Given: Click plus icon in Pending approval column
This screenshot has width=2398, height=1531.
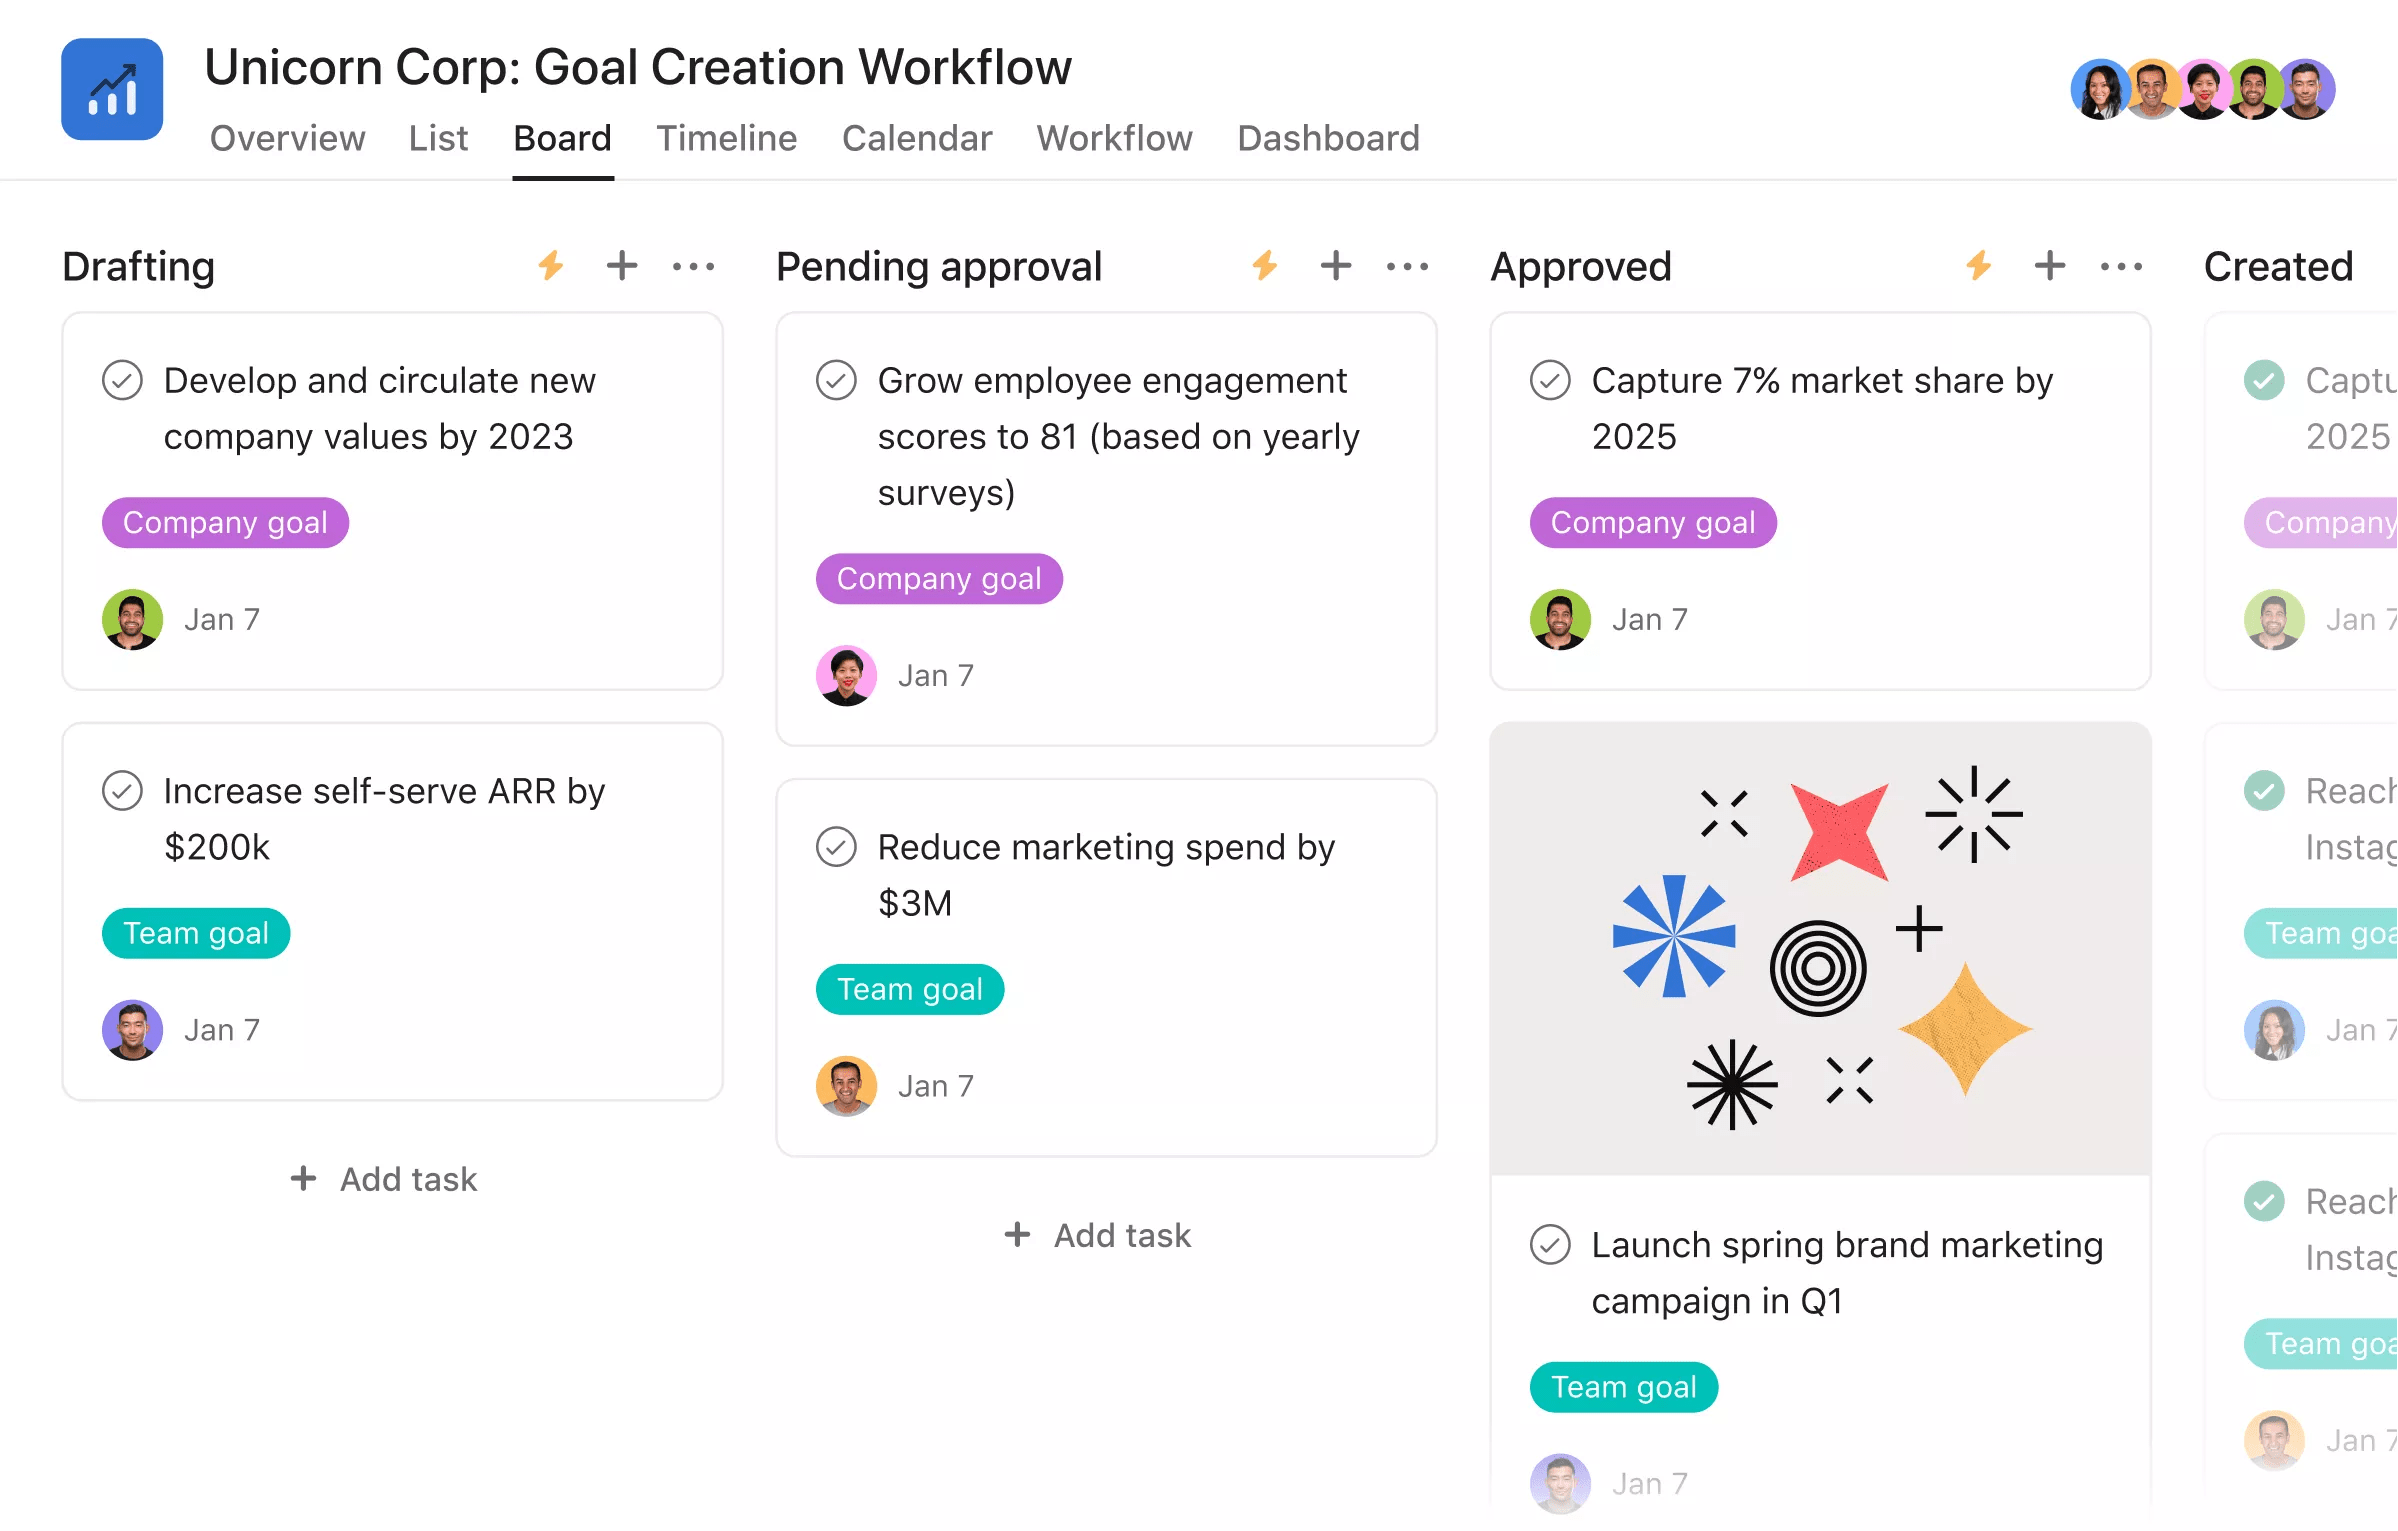Looking at the screenshot, I should click(x=1336, y=266).
